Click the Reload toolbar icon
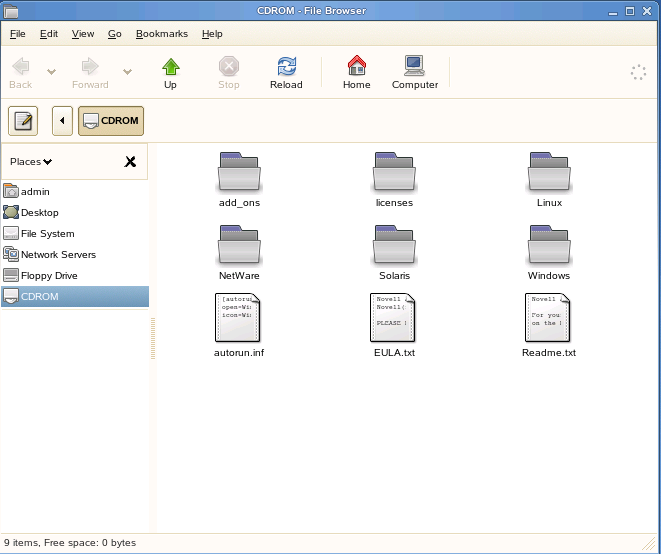This screenshot has height=554, width=661. (286, 73)
